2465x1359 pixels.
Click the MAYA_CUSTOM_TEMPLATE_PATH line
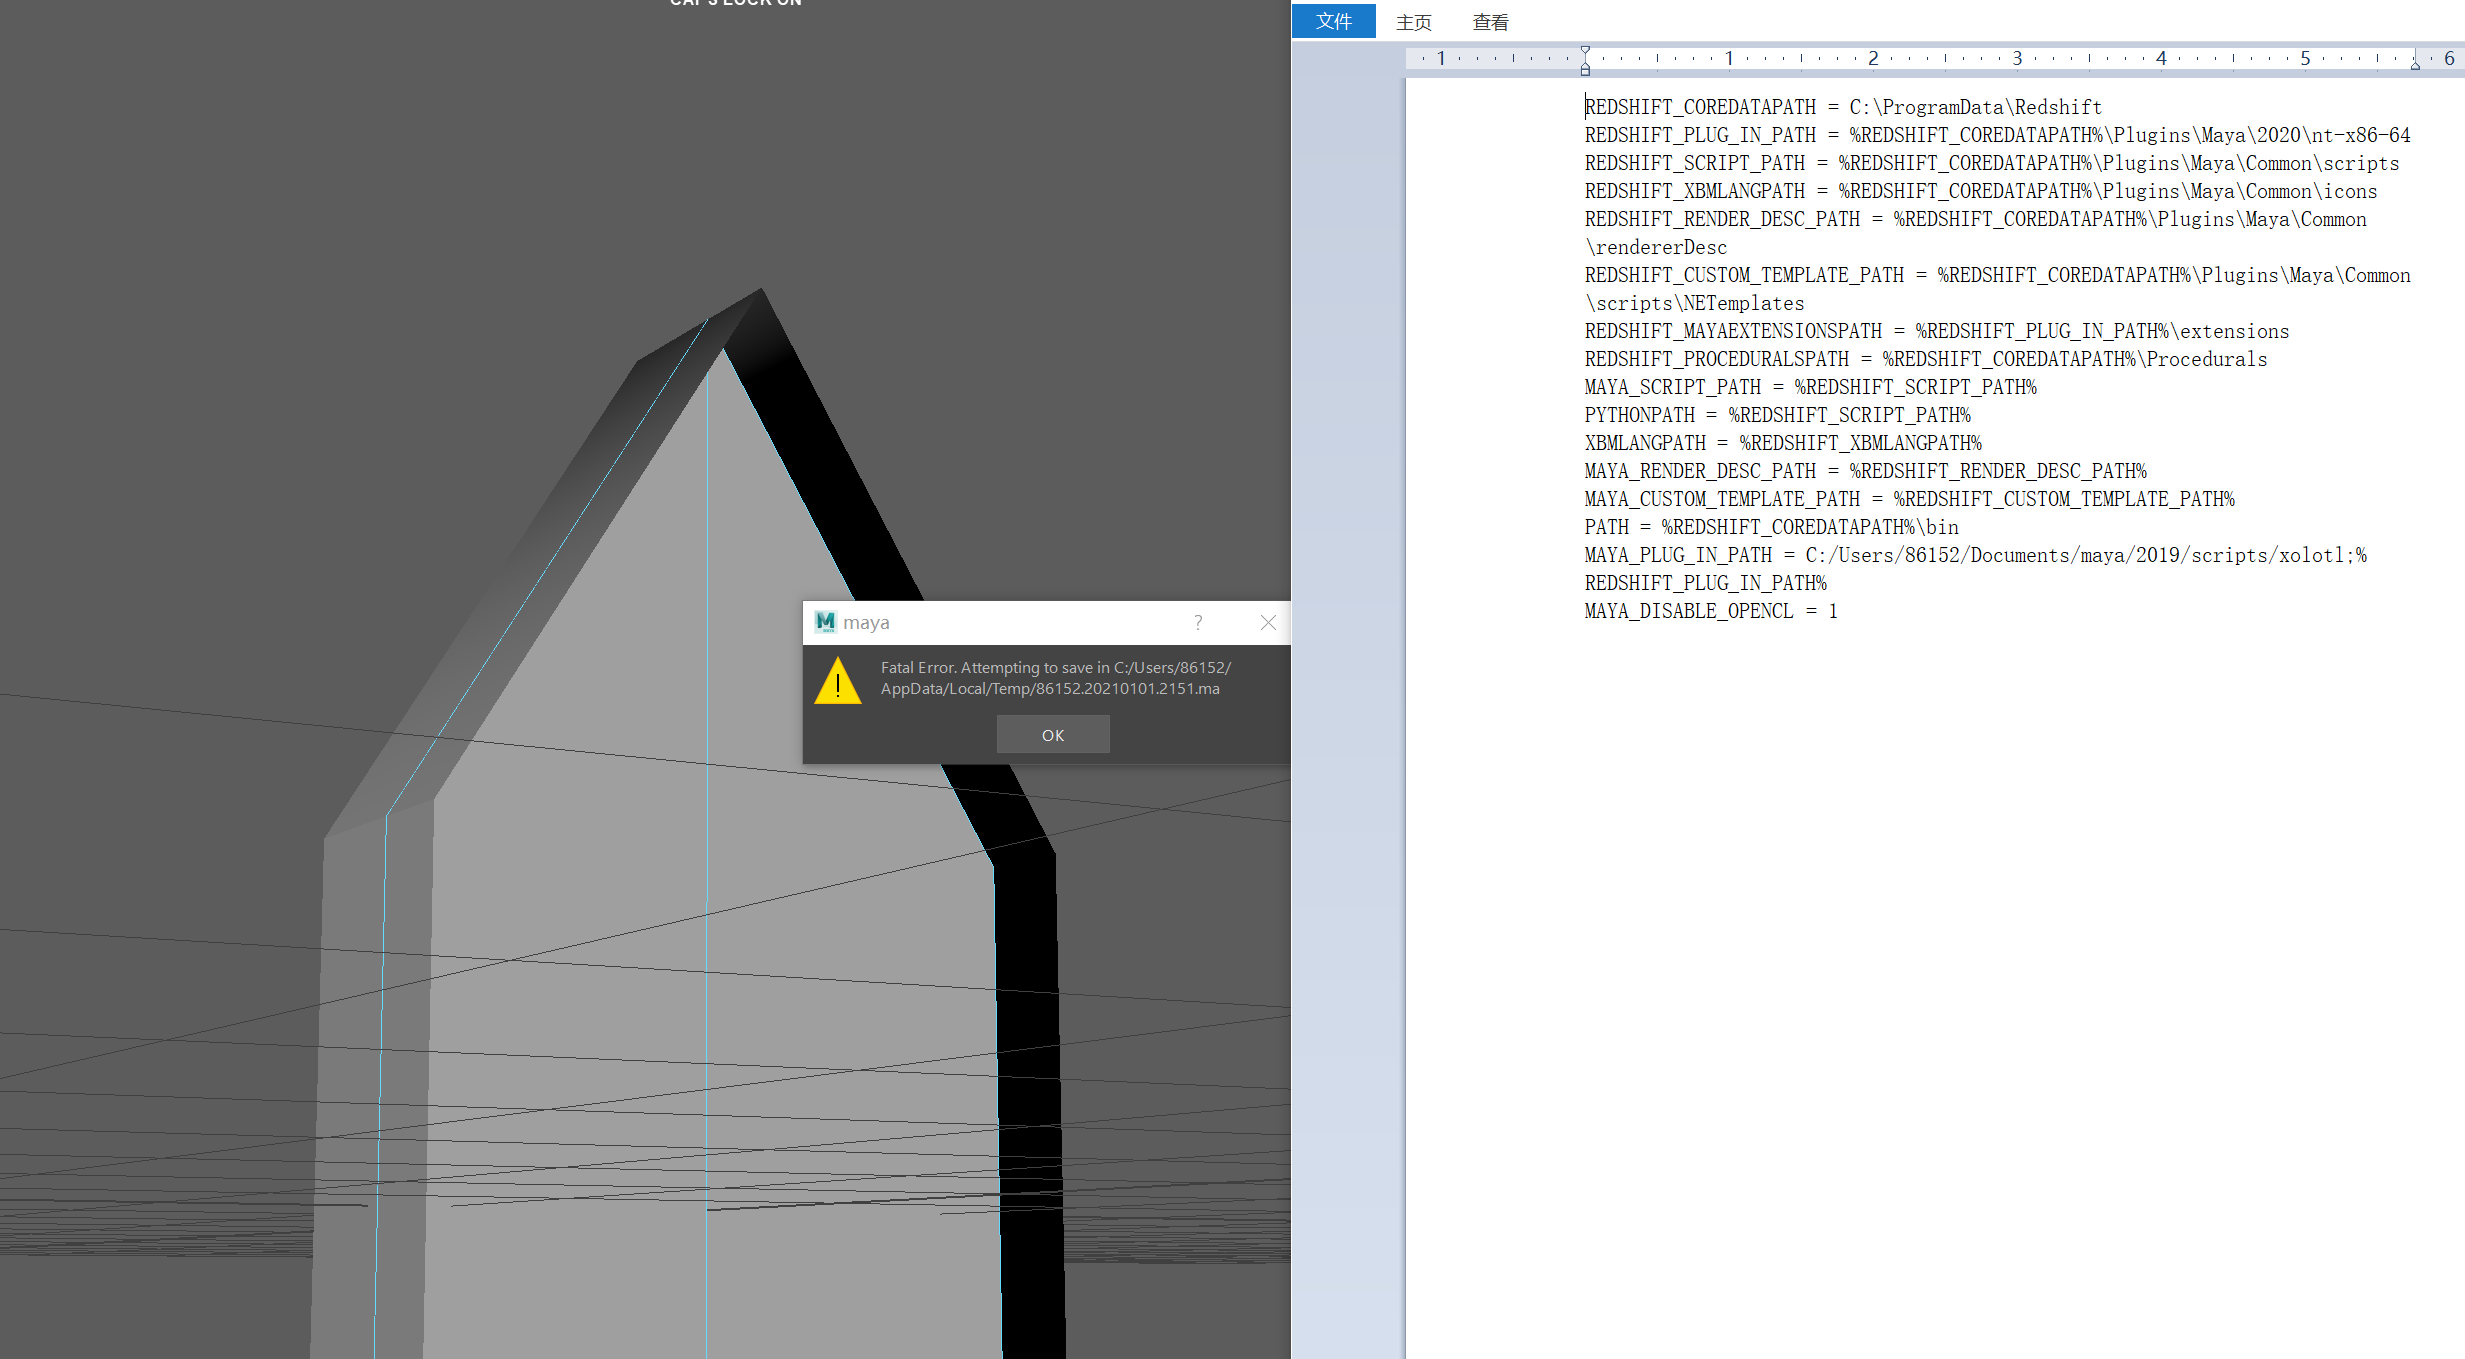coord(1910,499)
